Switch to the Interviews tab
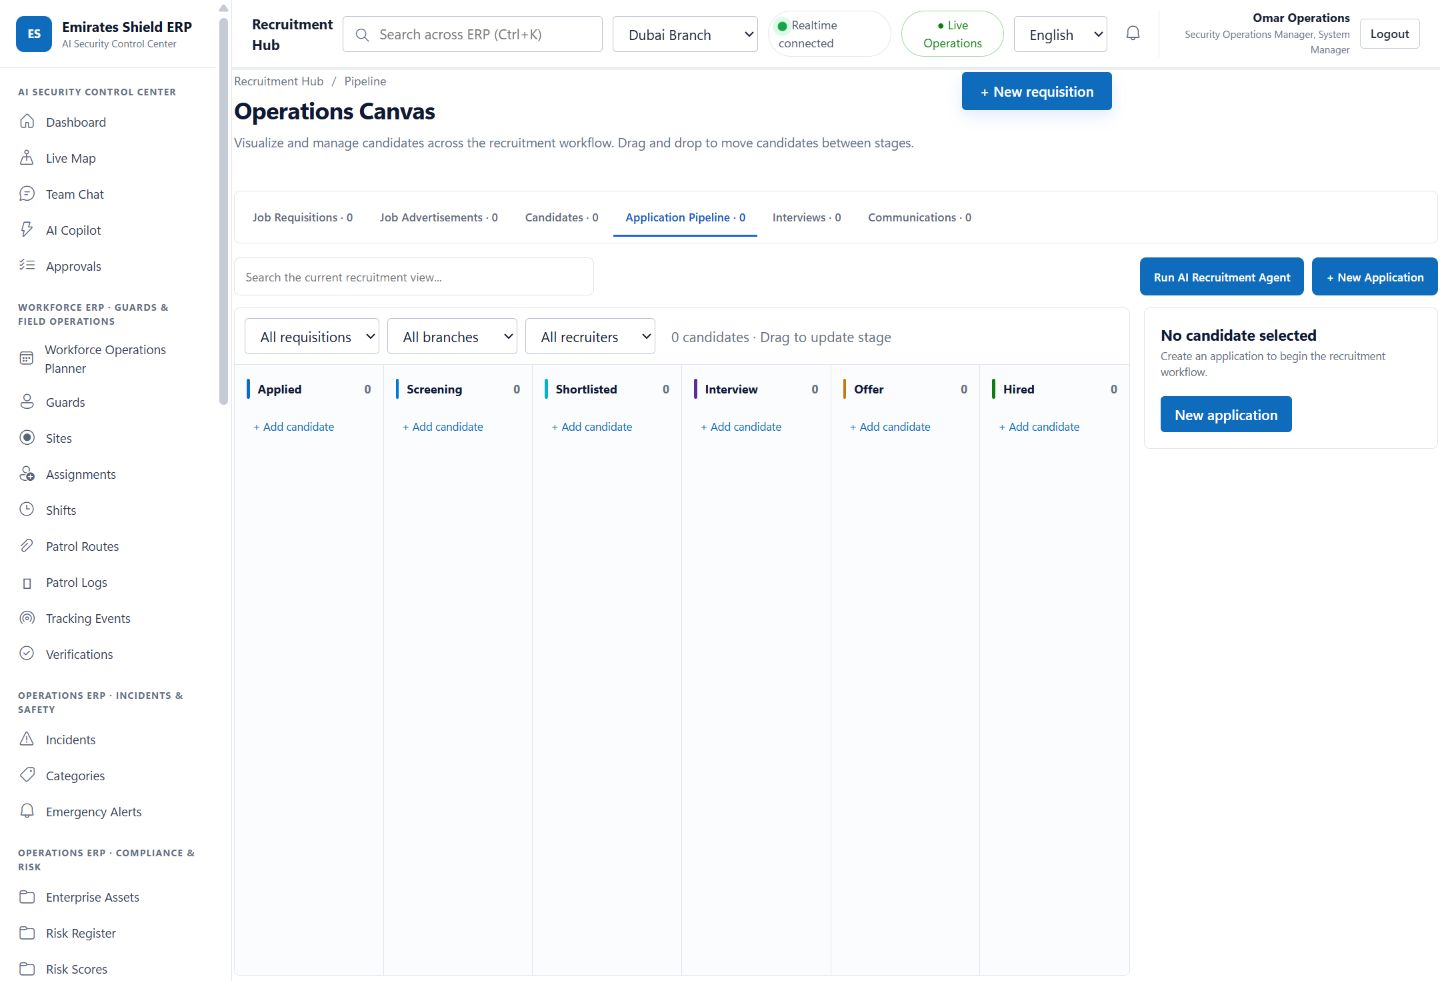1440x981 pixels. [806, 217]
